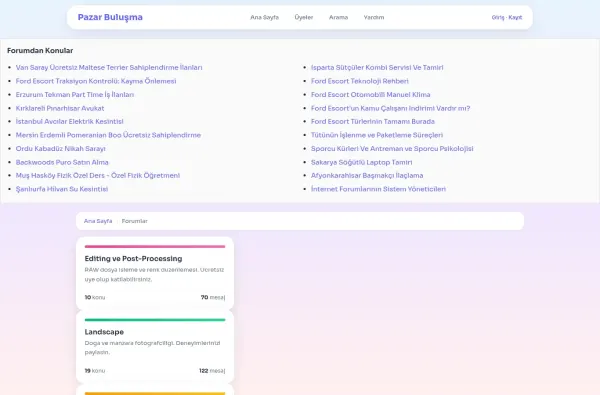The width and height of the screenshot is (600, 395).
Task: Open Erzurum Tekman Part Time İş İlanları
Action: (75, 95)
